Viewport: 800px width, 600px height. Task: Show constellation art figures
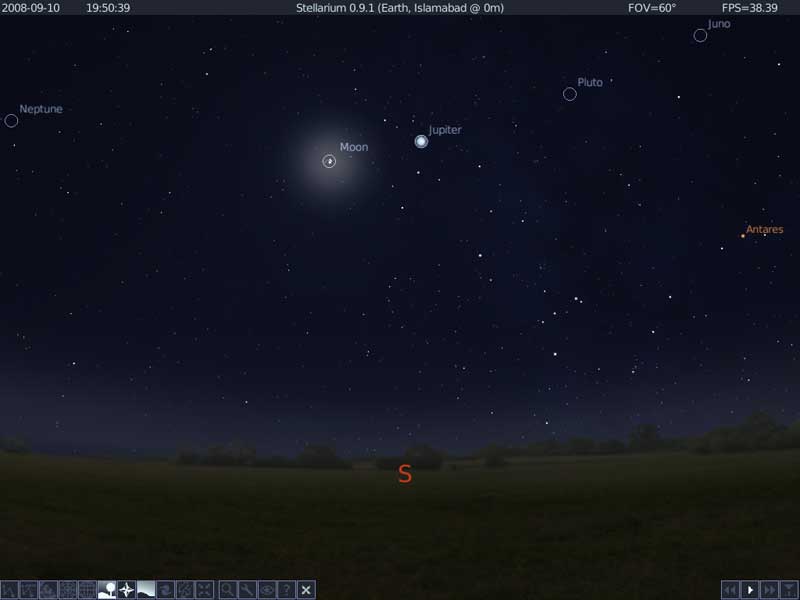(x=48, y=590)
